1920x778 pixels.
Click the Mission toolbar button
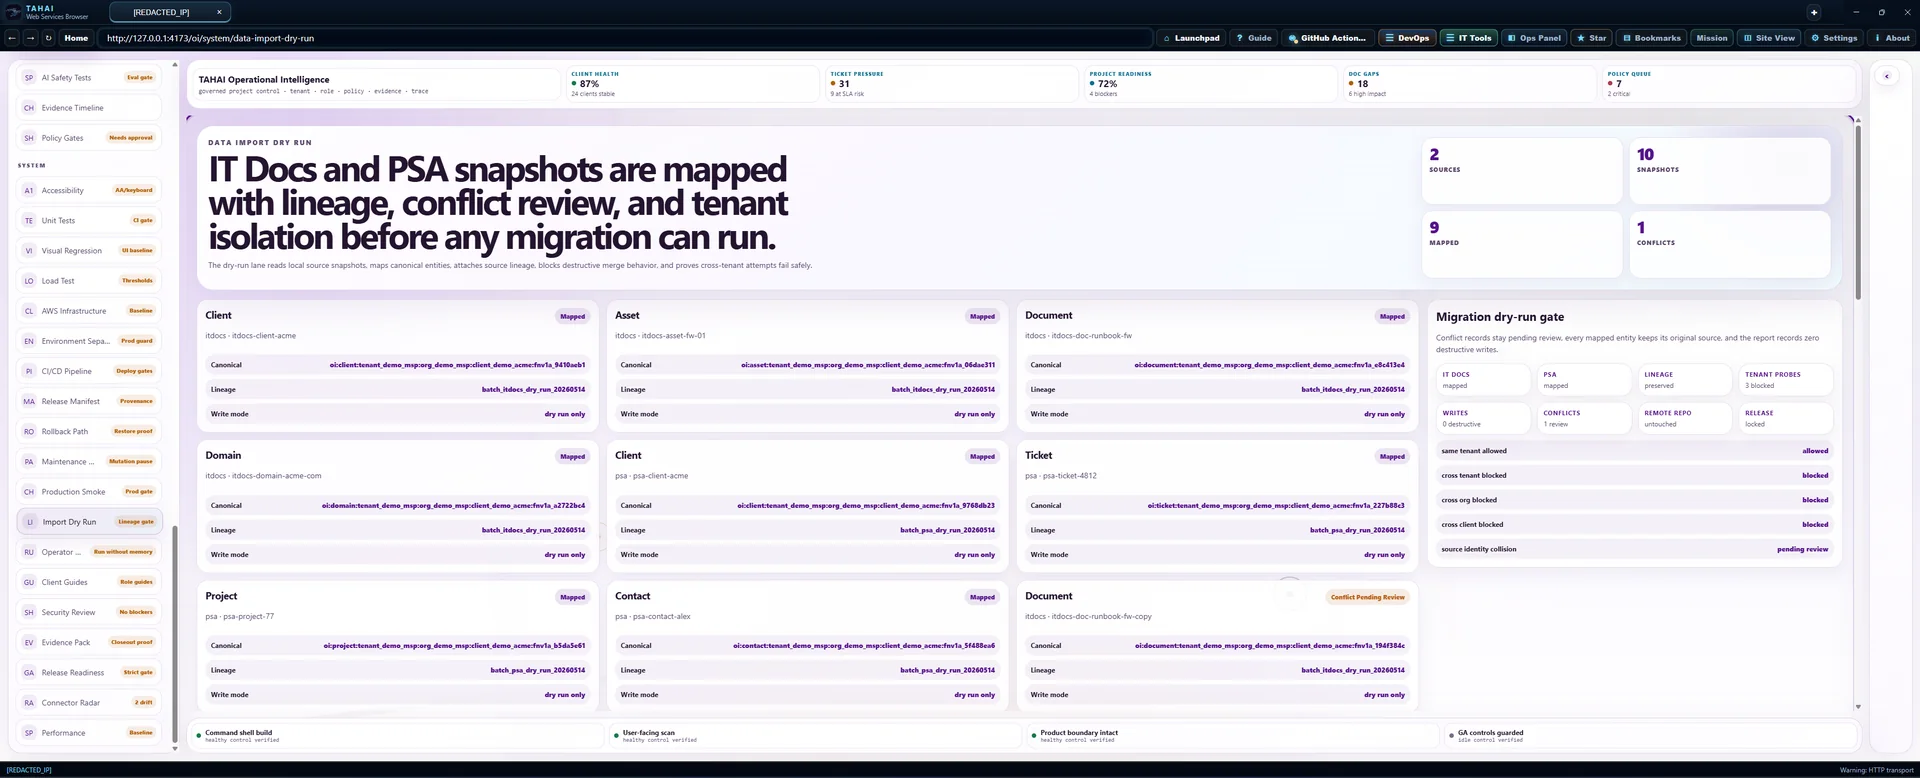point(1711,38)
